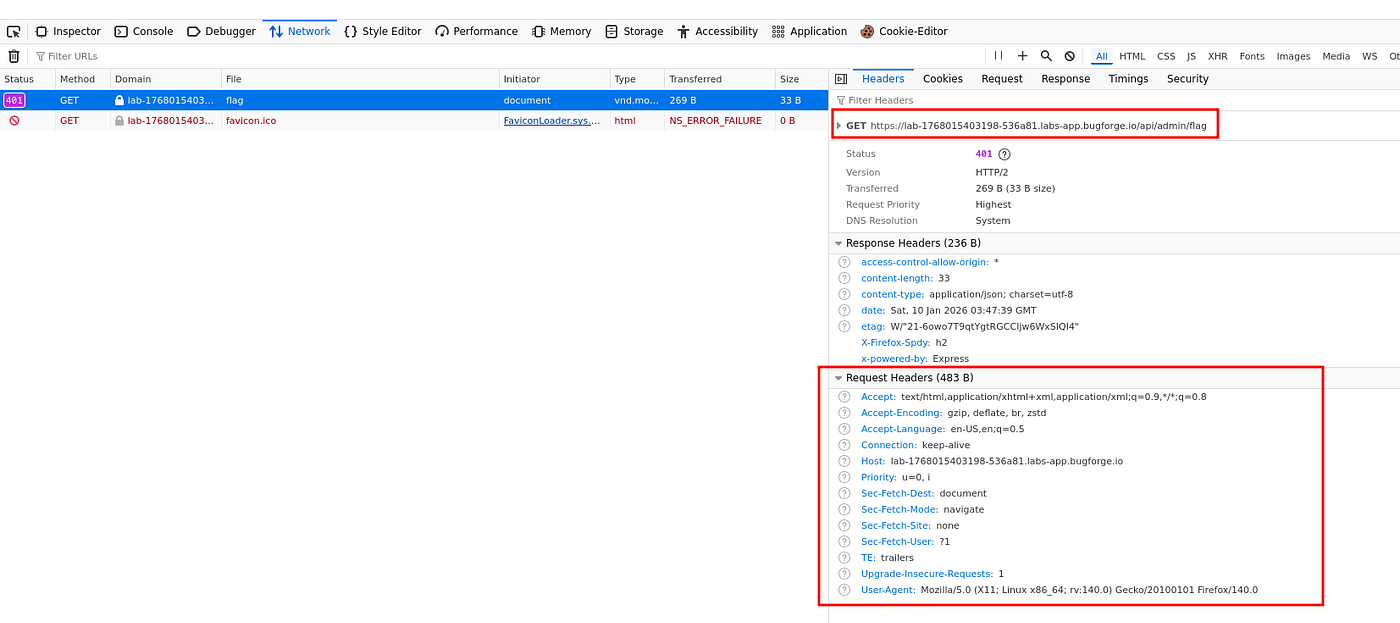The width and height of the screenshot is (1400, 623).
Task: Open help for Sec-Fetch-Mode header
Action: [844, 509]
